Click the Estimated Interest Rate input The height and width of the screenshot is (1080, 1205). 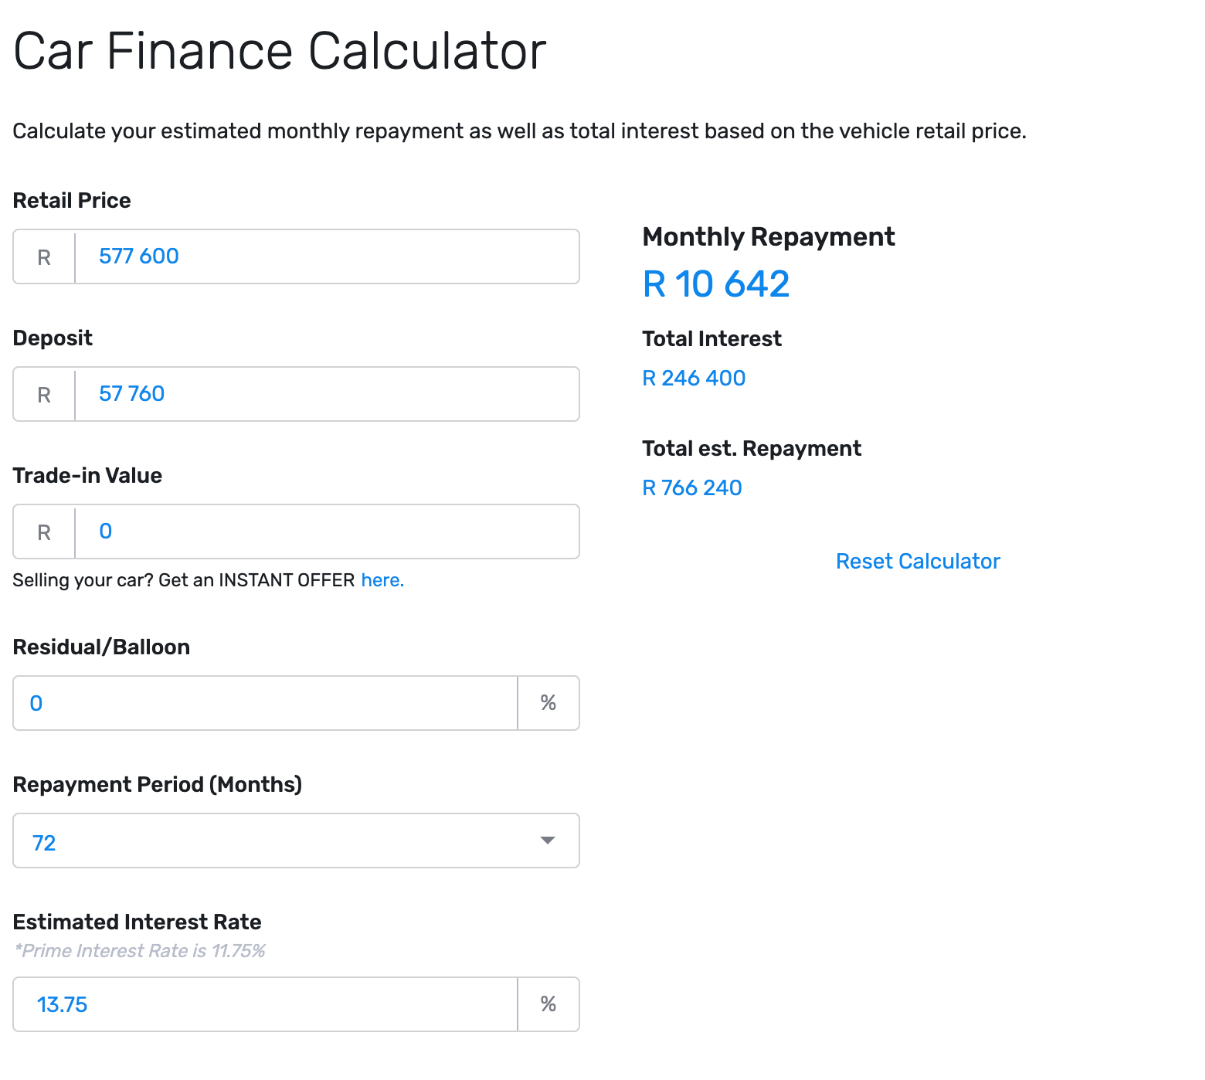pyautogui.click(x=265, y=1004)
